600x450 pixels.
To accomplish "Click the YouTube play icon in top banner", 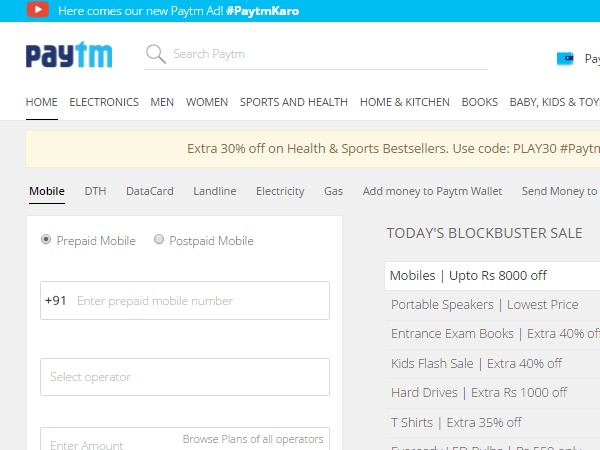I will (37, 11).
